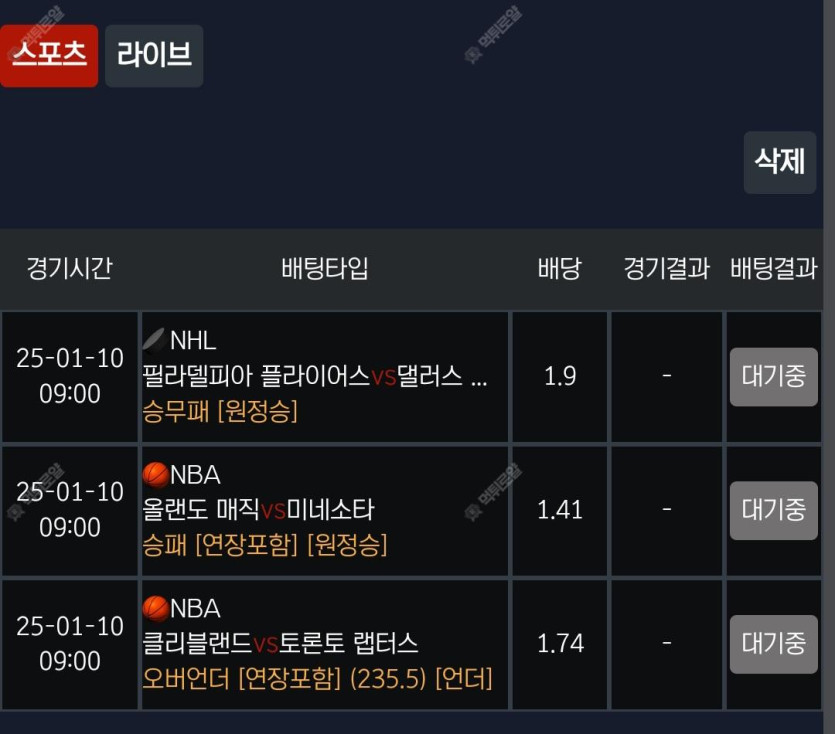Click the 경기결과 column header
835x734 pixels.
(666, 268)
